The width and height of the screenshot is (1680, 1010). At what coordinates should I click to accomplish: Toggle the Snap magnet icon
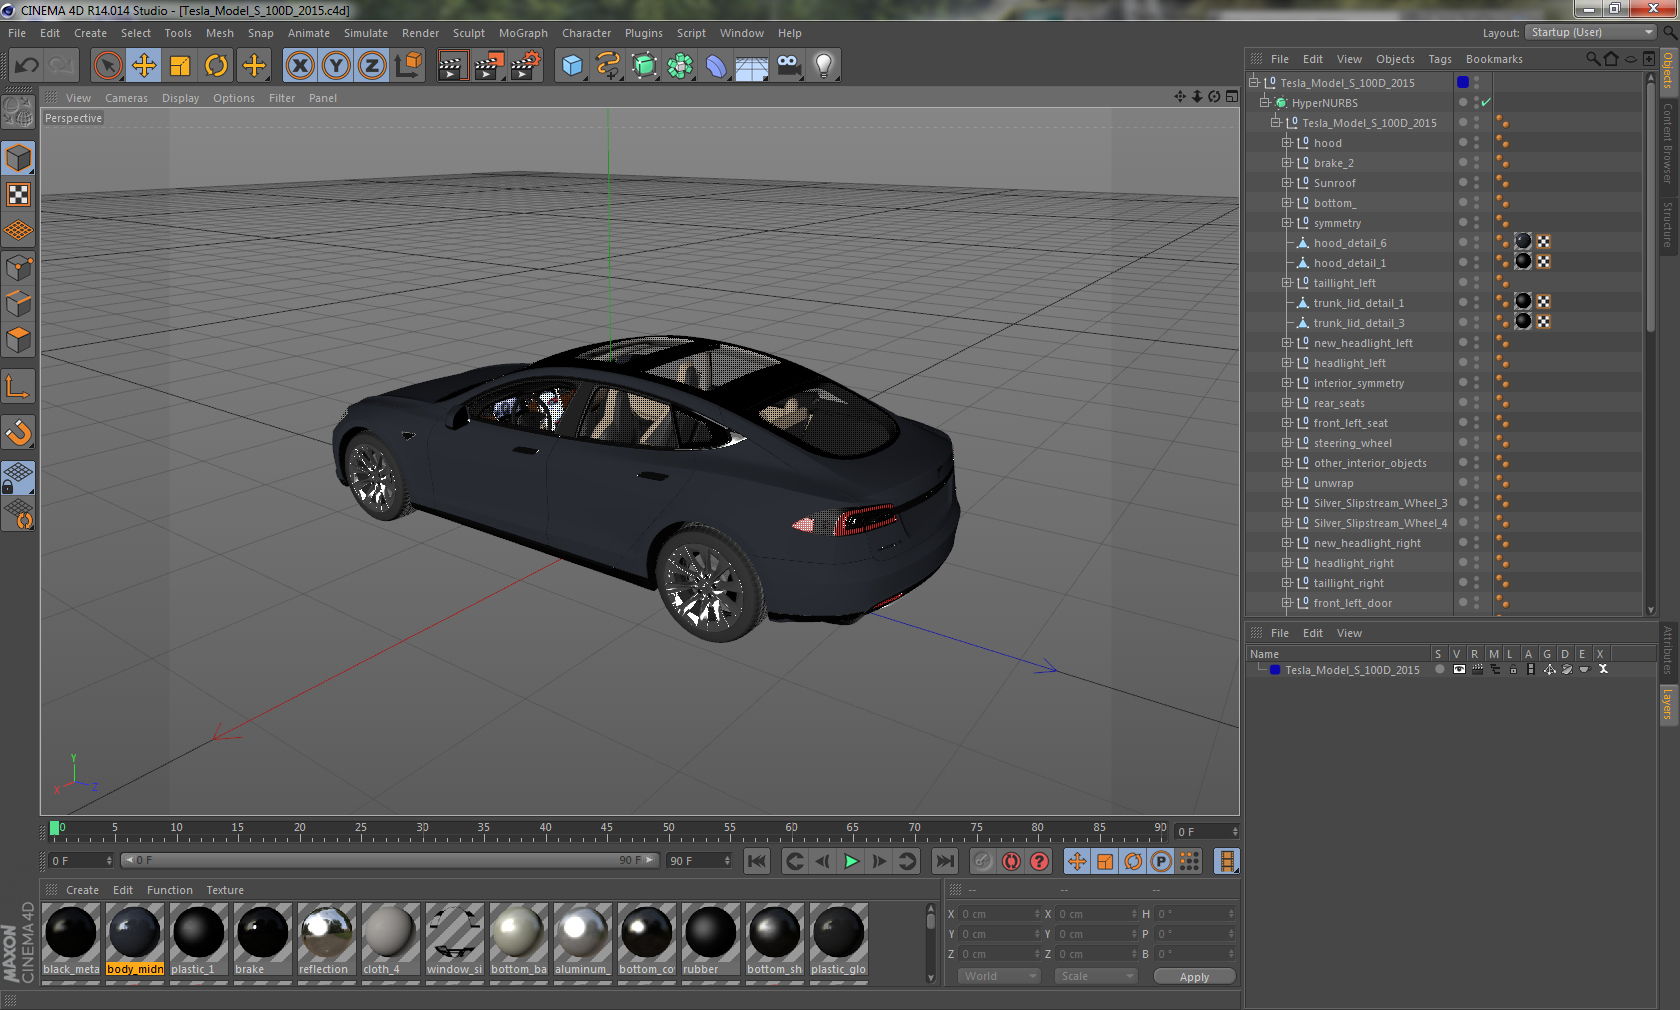[18, 432]
